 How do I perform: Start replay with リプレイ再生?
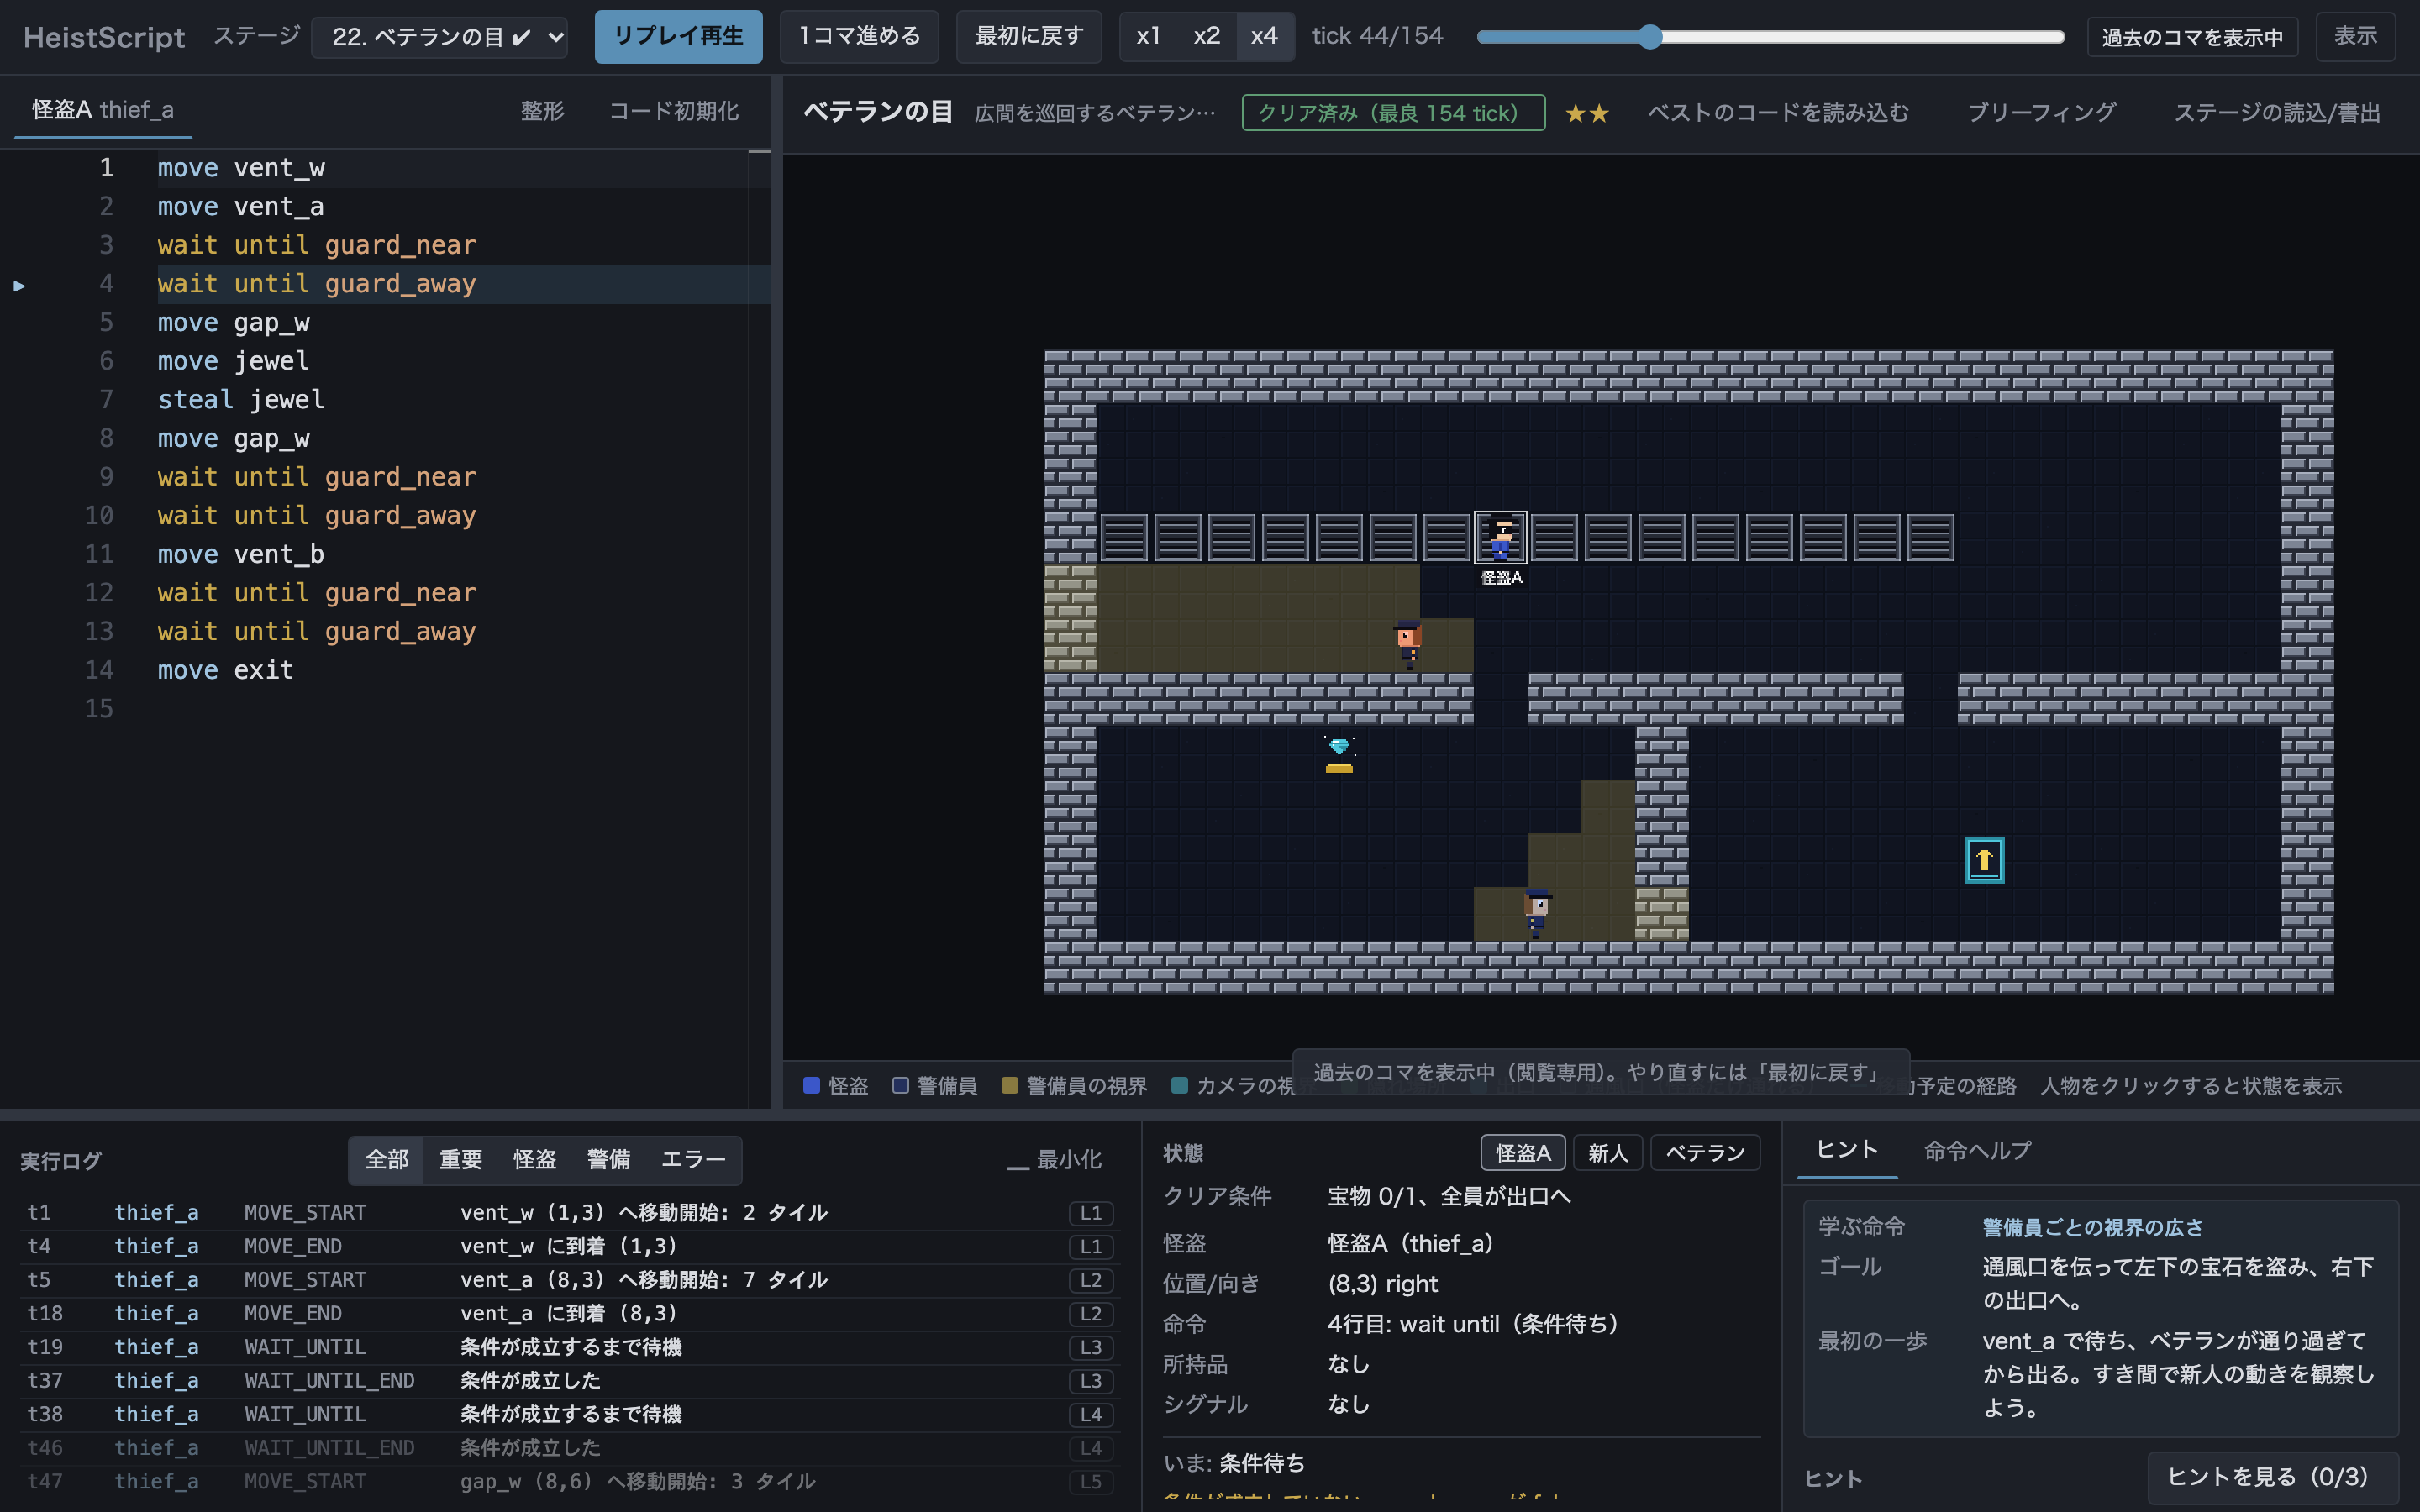pyautogui.click(x=678, y=37)
